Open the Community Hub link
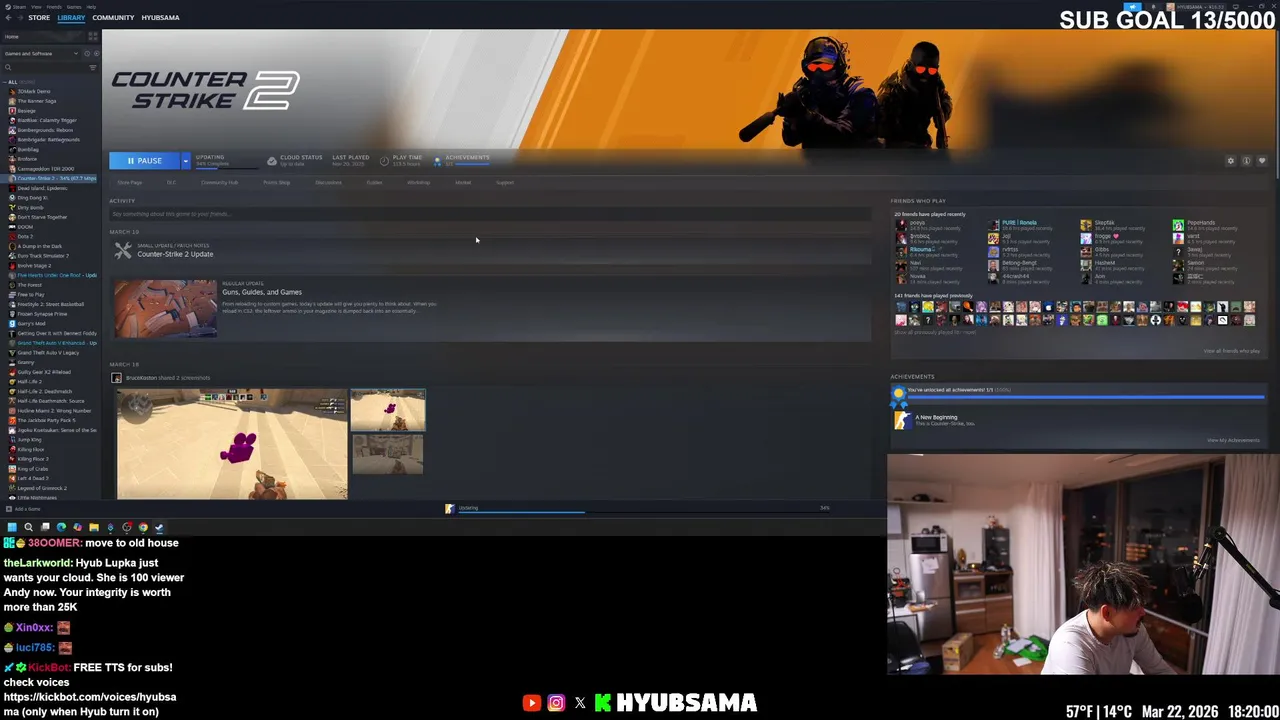Screen dimensions: 1280x720 click(x=219, y=183)
